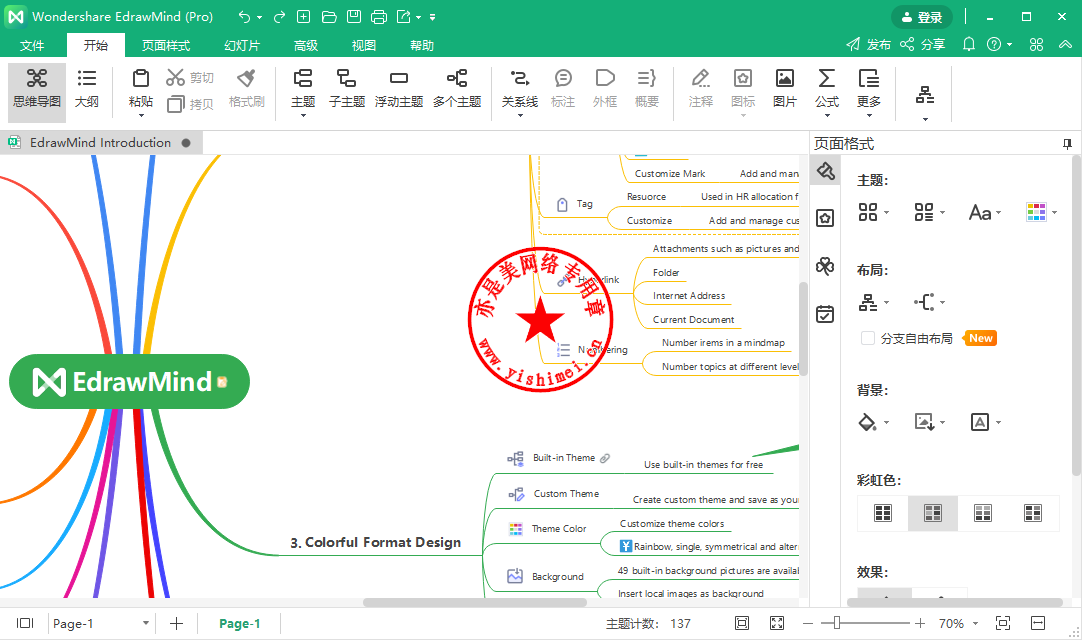Switch to the 思维导图 mind map view

37,91
